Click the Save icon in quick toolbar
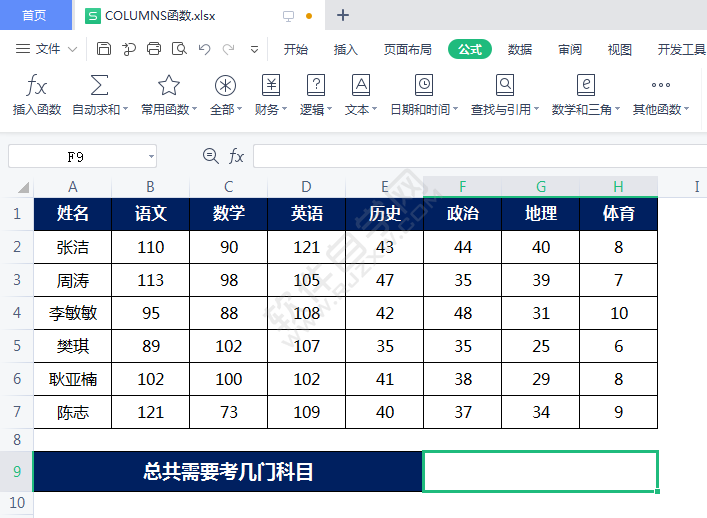Image resolution: width=707 pixels, height=518 pixels. [104, 49]
